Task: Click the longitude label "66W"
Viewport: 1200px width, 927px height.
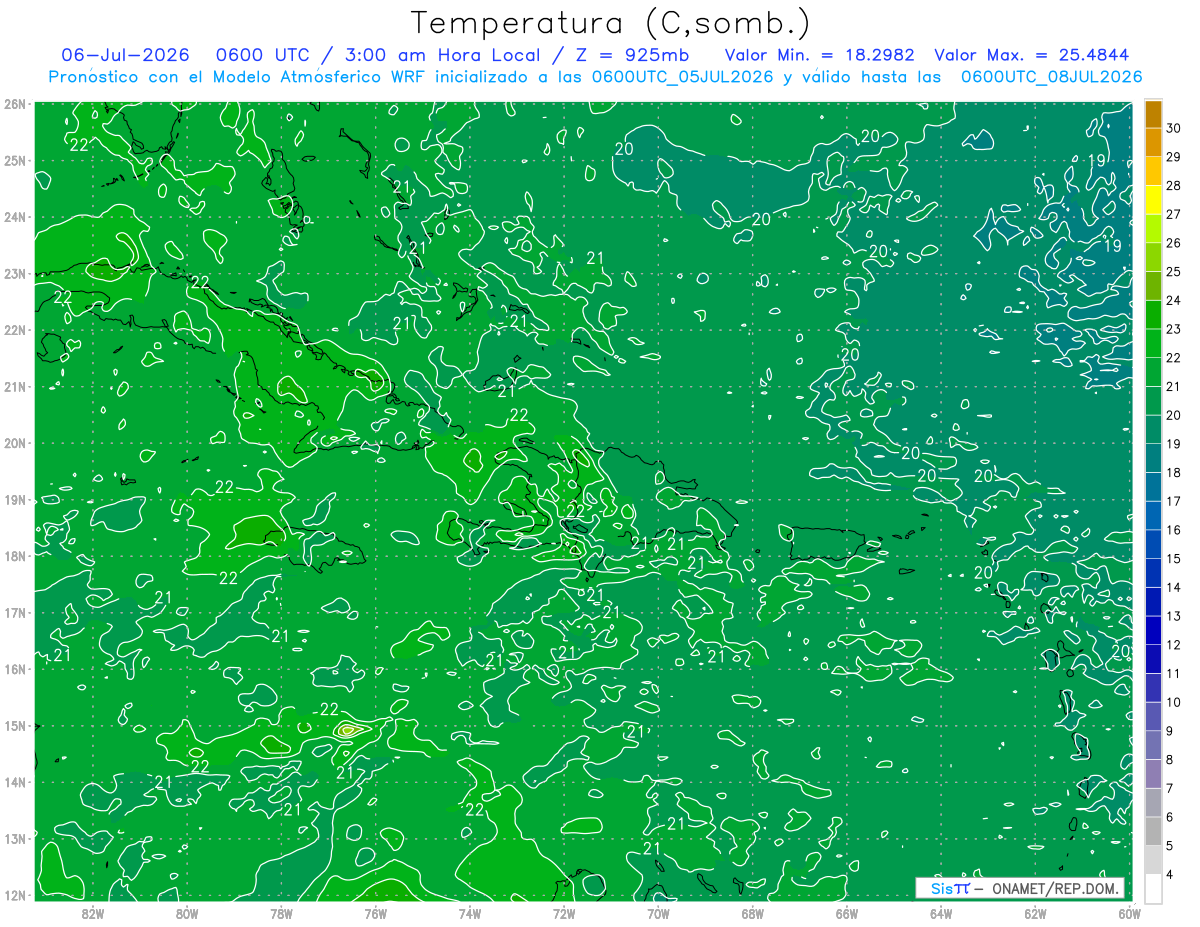Action: [x=847, y=913]
